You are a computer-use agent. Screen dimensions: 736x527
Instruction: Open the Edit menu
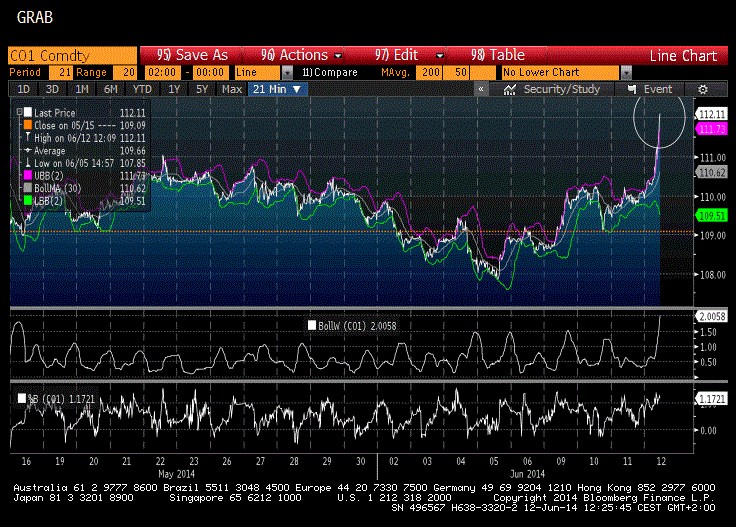(x=404, y=55)
